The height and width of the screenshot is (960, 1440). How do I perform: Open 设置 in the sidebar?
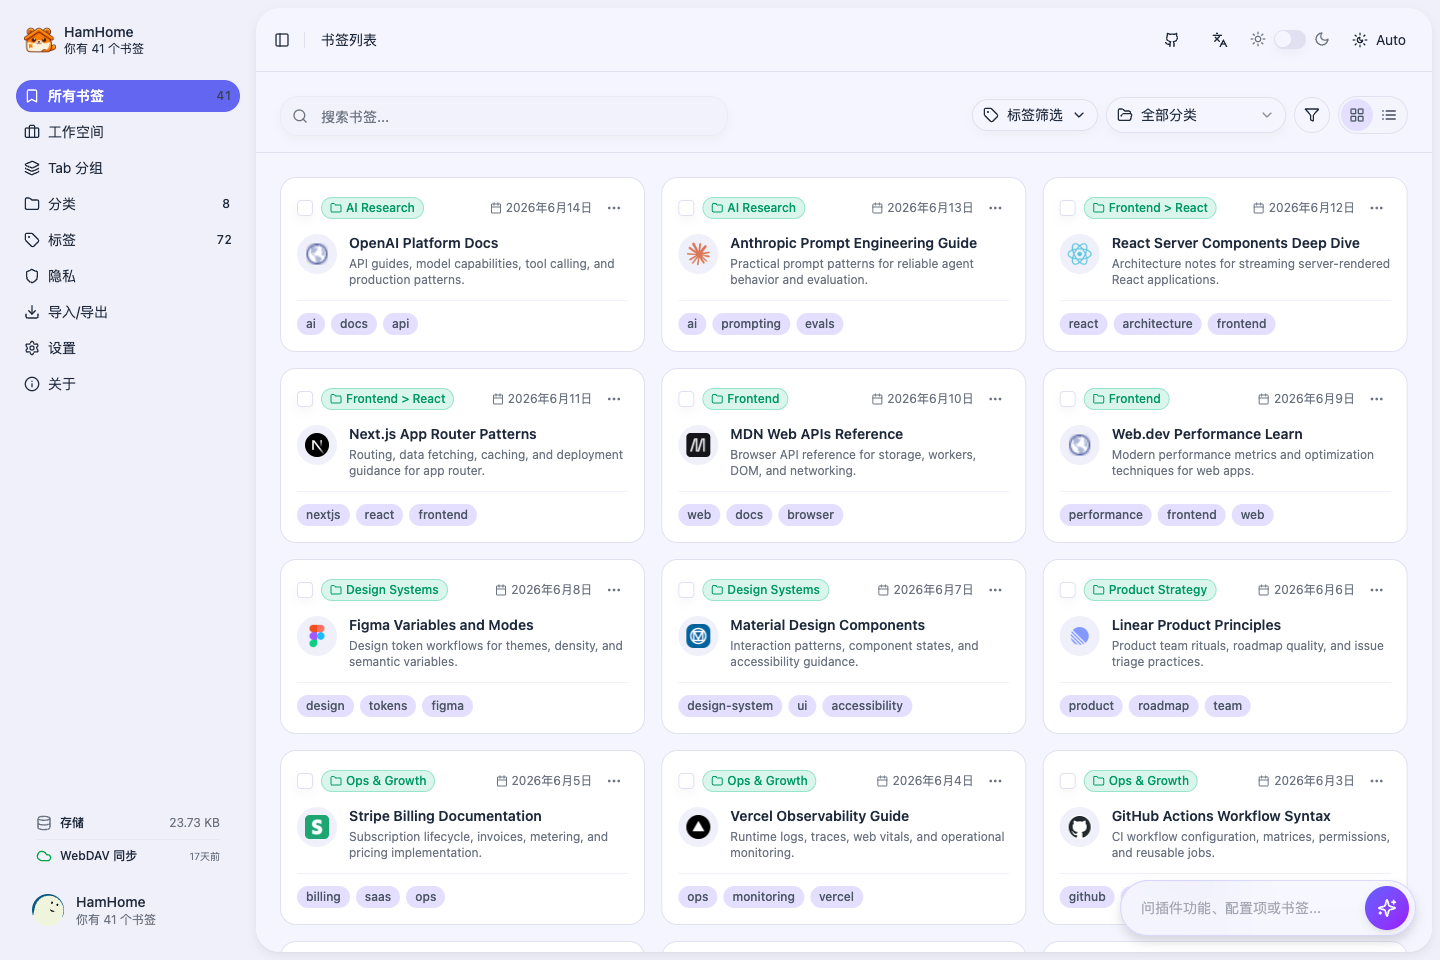tap(128, 348)
